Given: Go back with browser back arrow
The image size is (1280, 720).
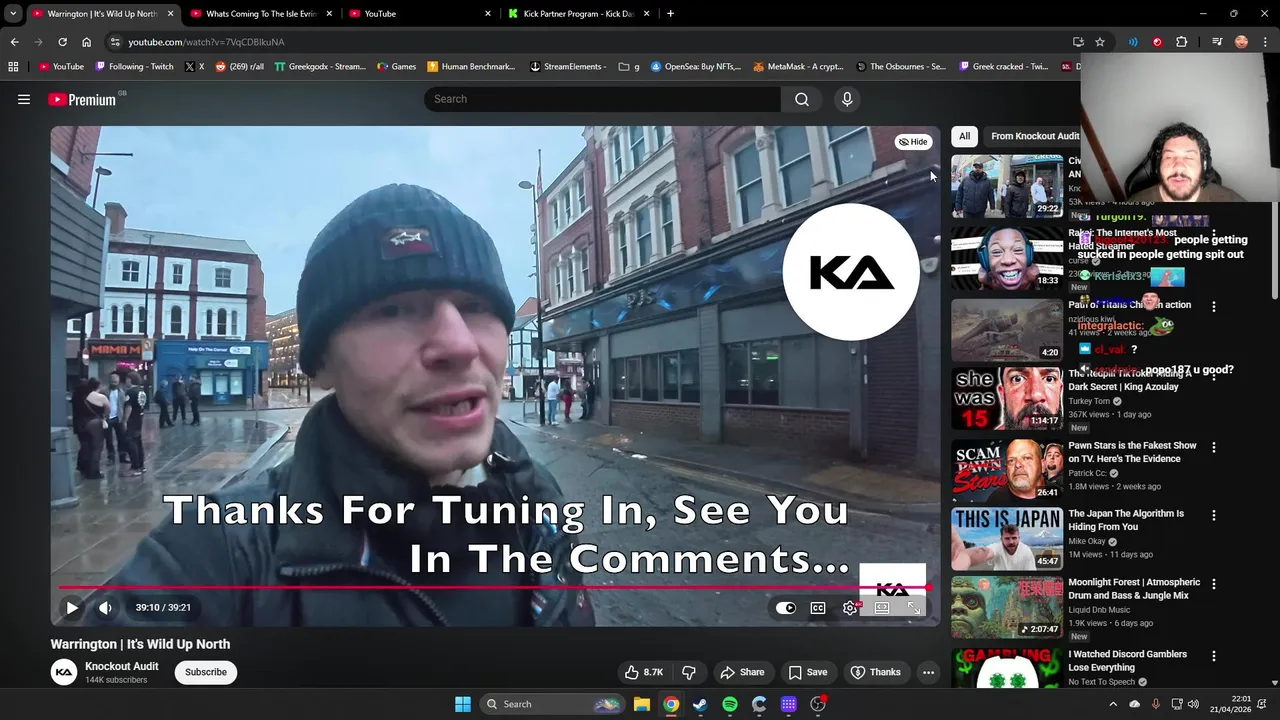Looking at the screenshot, I should coord(14,42).
